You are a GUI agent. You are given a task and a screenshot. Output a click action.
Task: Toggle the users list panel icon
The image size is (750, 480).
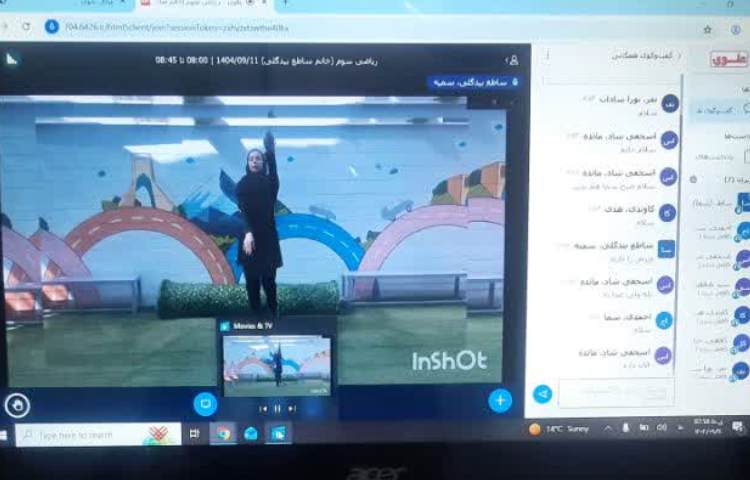point(512,60)
